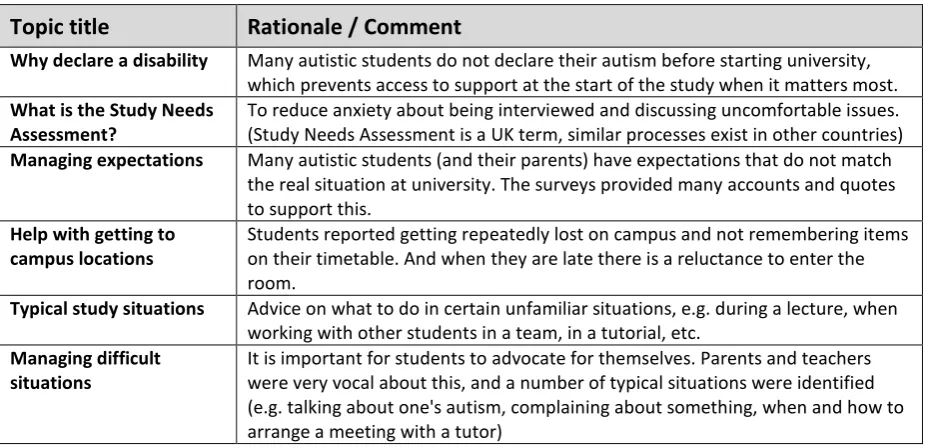This screenshot has height=448, width=935.
Task: Click advice on unfamiliar situations during a lecture
Action: pos(572,309)
